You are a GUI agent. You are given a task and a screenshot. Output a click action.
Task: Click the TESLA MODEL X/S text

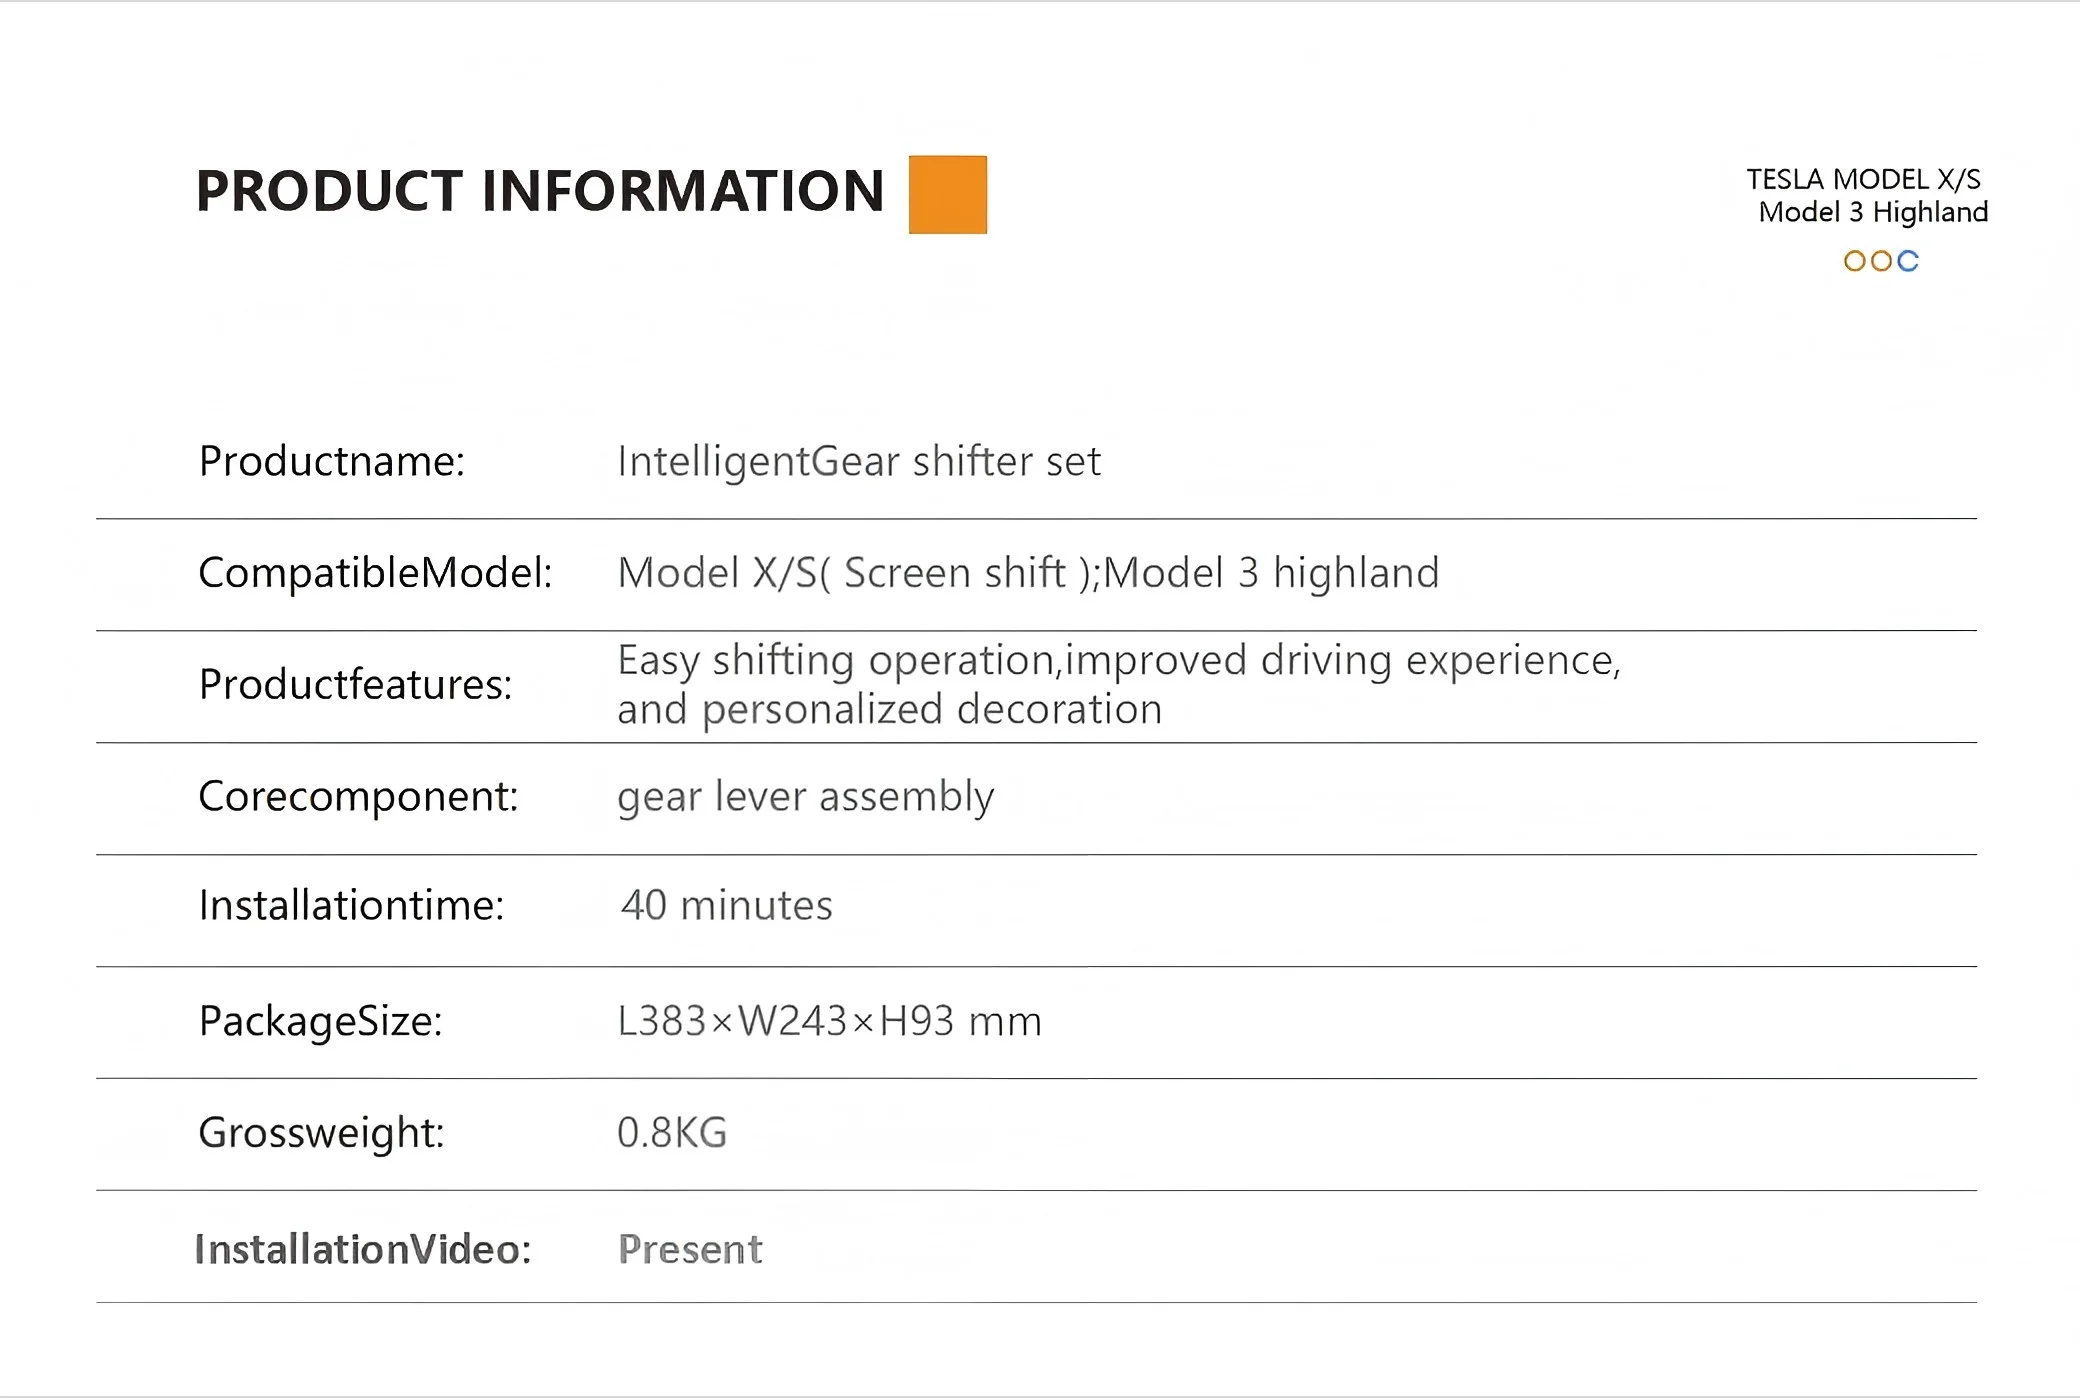tap(1863, 179)
